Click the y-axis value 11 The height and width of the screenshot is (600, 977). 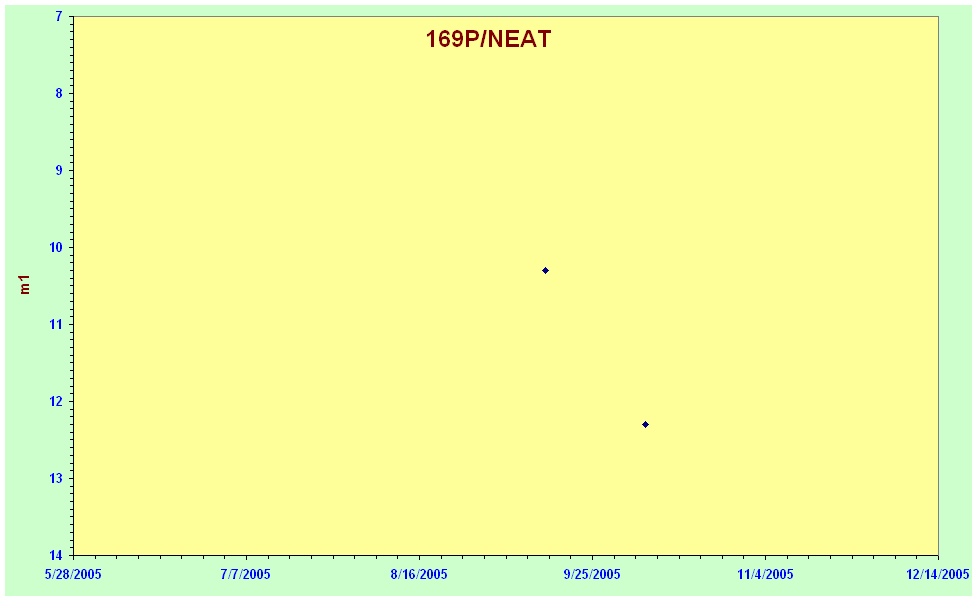click(57, 325)
